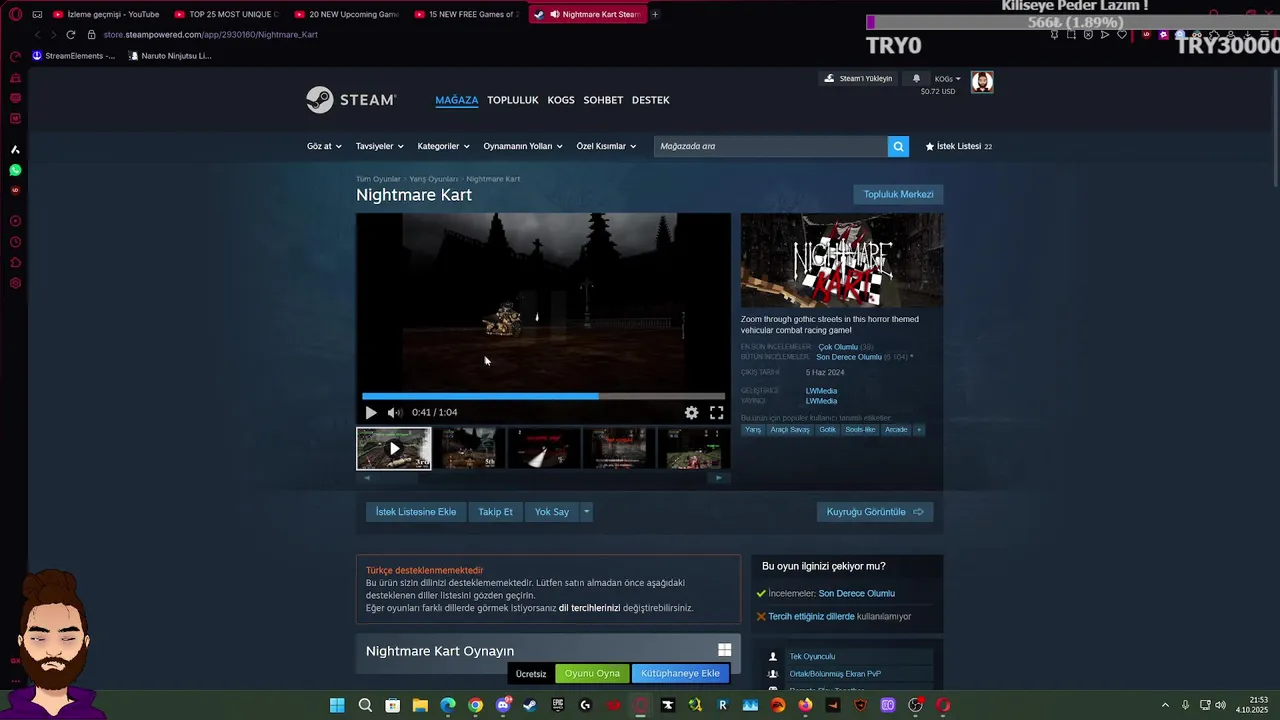
Task: Switch to 20 NEW Upcoming Games tab
Action: click(x=347, y=14)
